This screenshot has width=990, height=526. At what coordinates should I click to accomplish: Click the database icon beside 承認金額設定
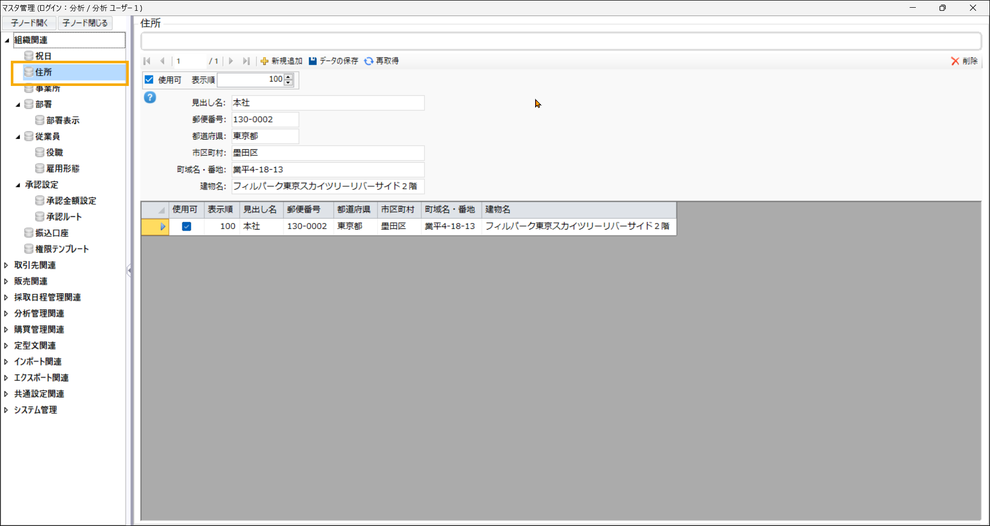pos(40,200)
